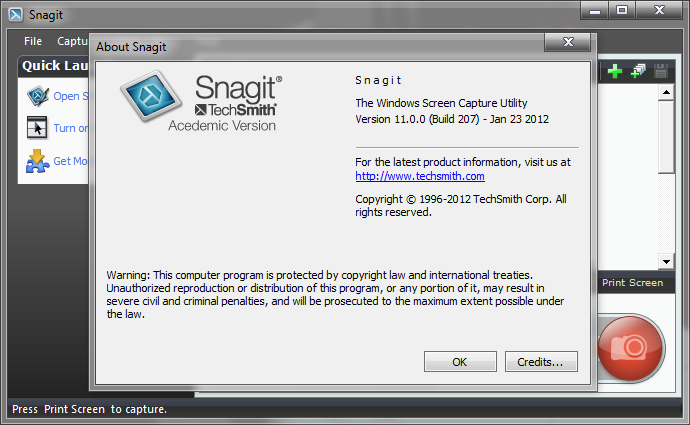Click the Print Screen hotkey label
Image resolution: width=690 pixels, height=425 pixels.
[x=632, y=283]
